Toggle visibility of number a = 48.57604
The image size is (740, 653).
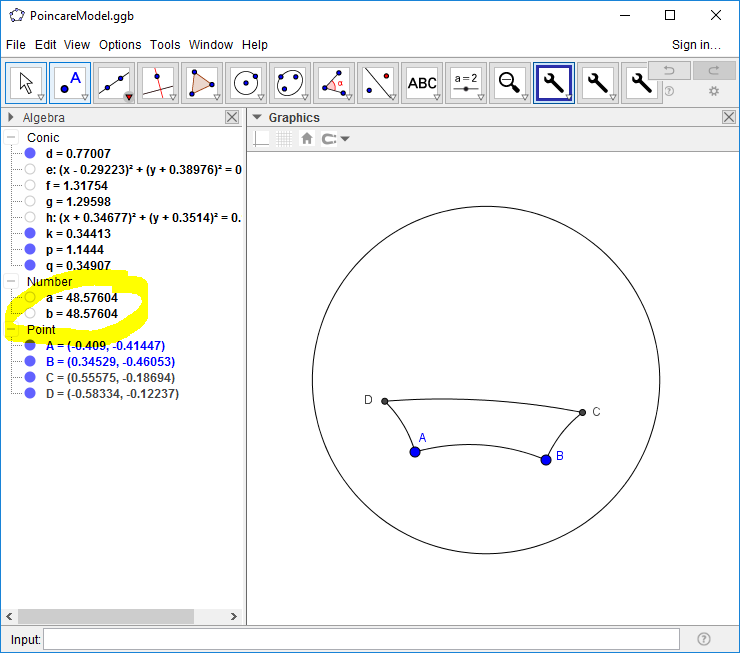pos(30,297)
